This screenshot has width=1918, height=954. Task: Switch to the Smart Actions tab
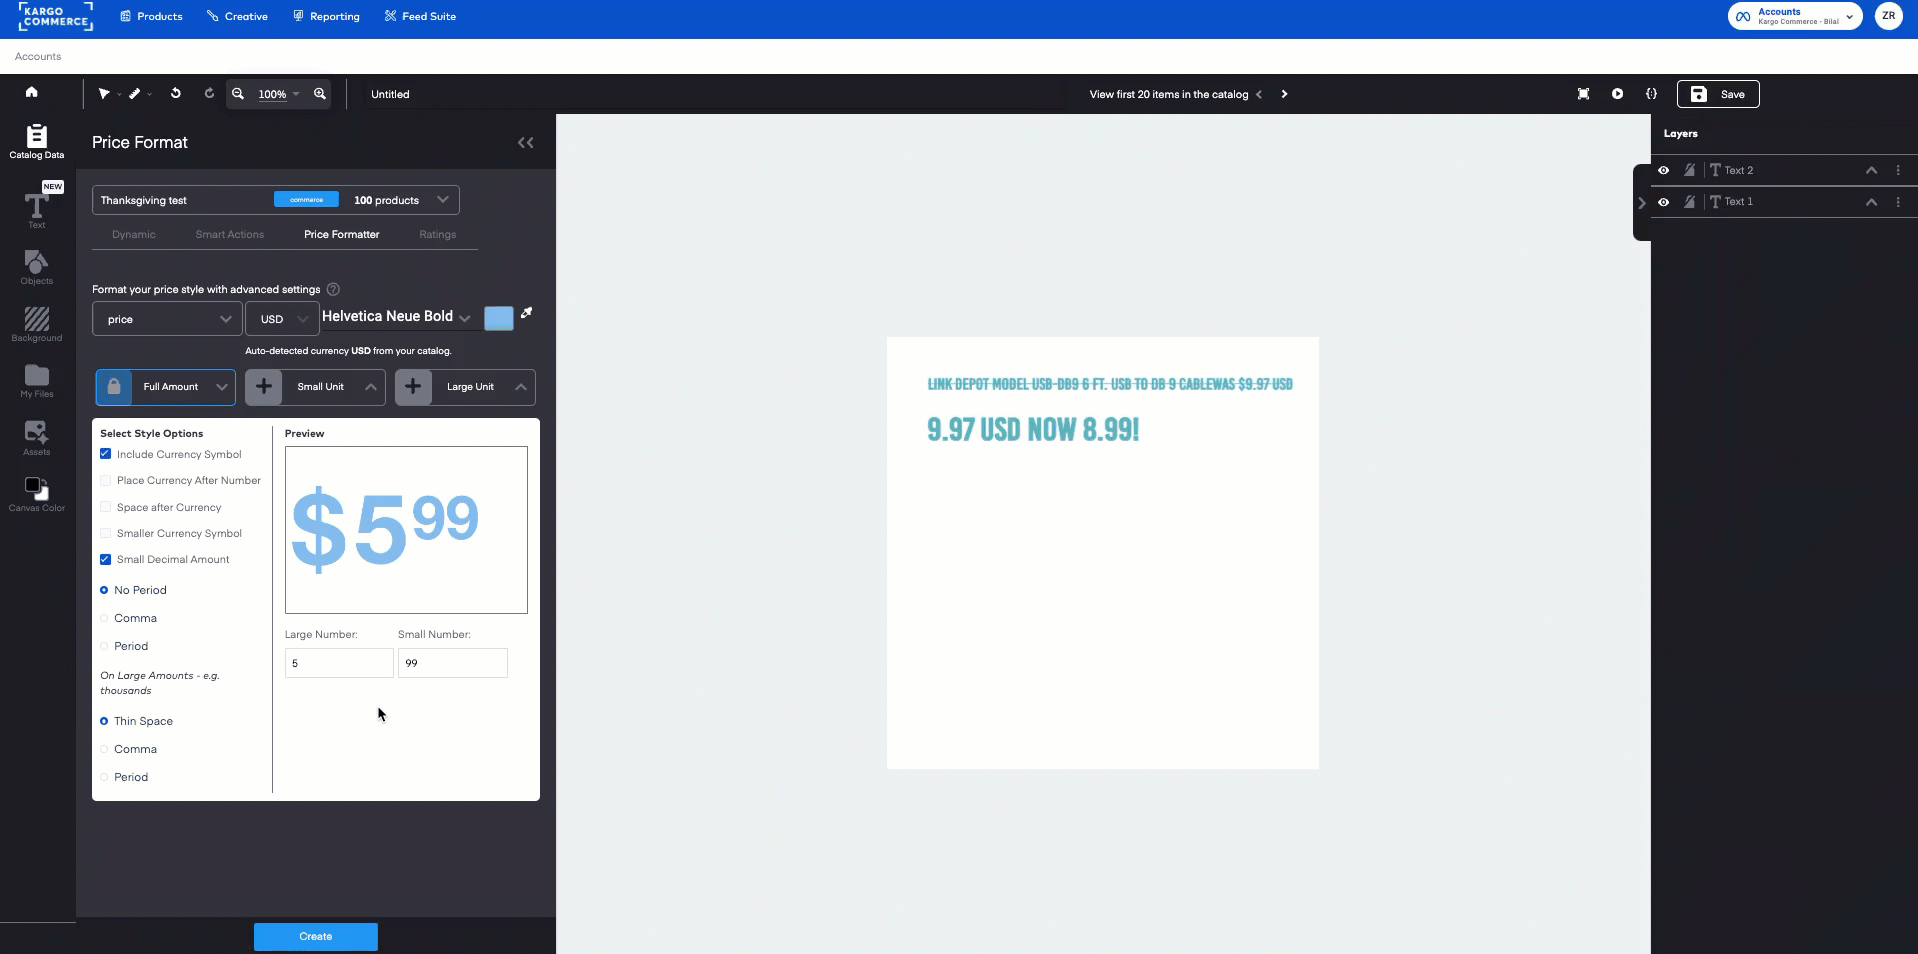[229, 234]
